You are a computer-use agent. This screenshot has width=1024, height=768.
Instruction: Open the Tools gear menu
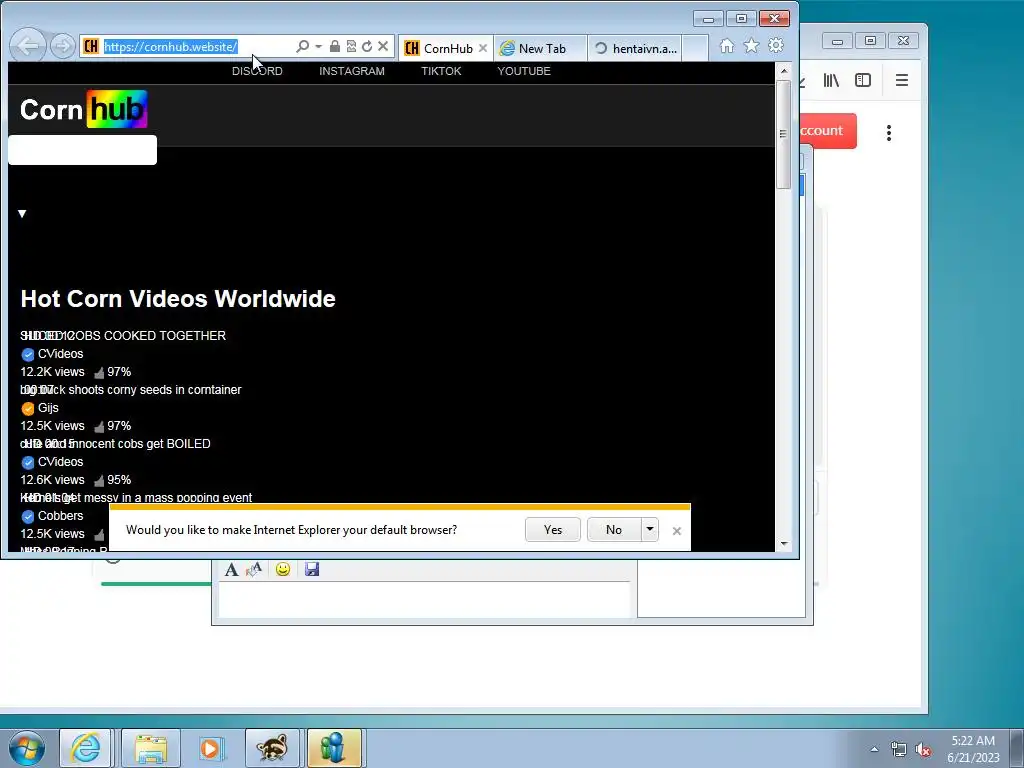pyautogui.click(x=776, y=46)
